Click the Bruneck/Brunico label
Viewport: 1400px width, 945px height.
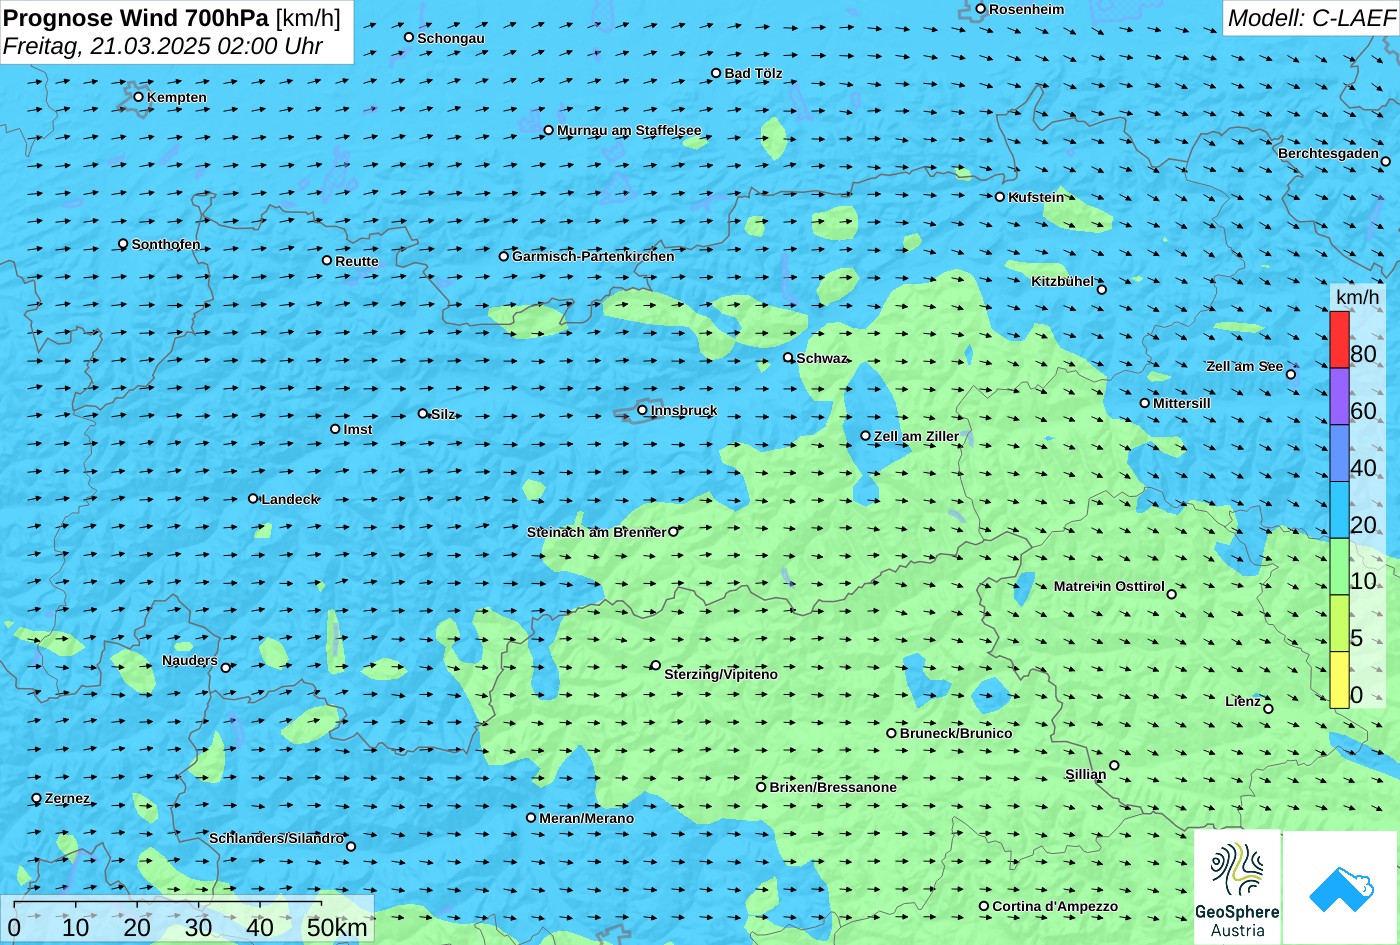click(956, 733)
